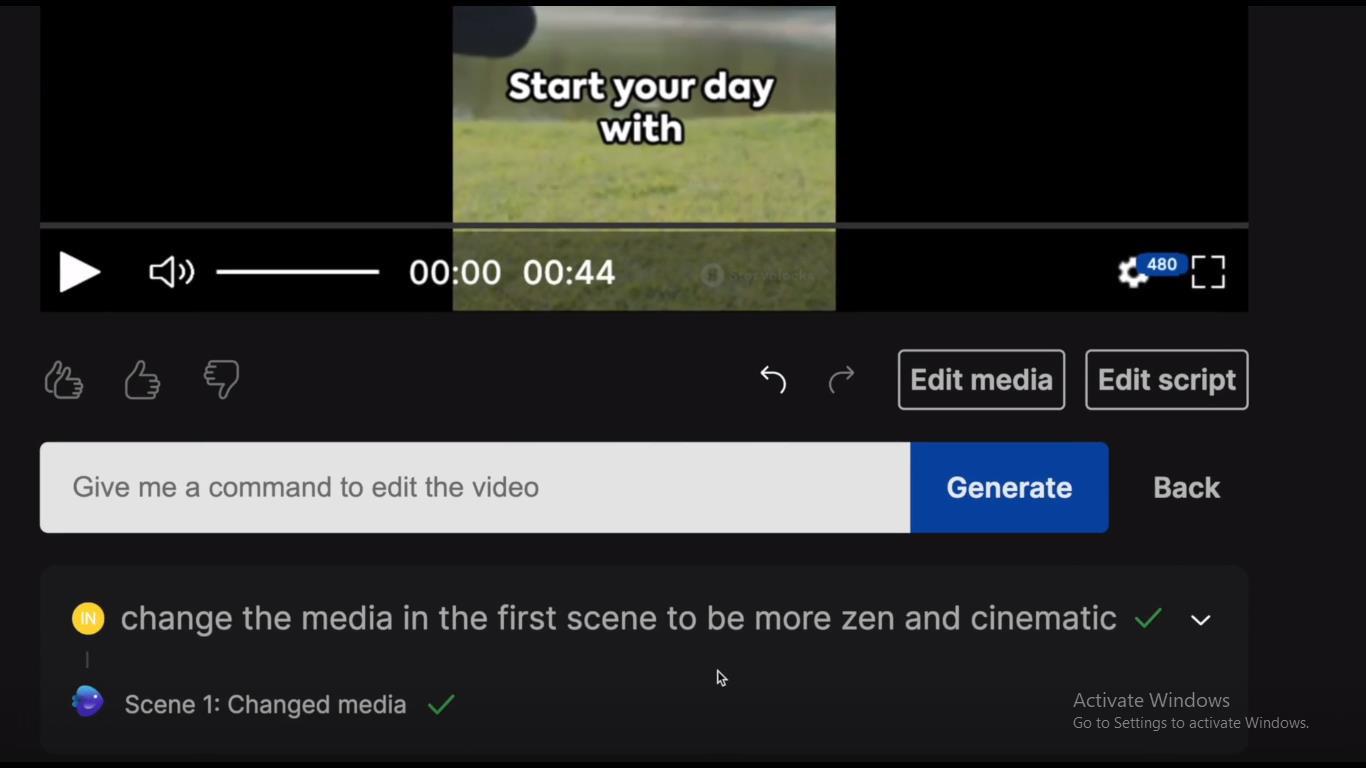Click the double thumbs up icon
Screen dimensions: 1366x768
click(x=64, y=380)
